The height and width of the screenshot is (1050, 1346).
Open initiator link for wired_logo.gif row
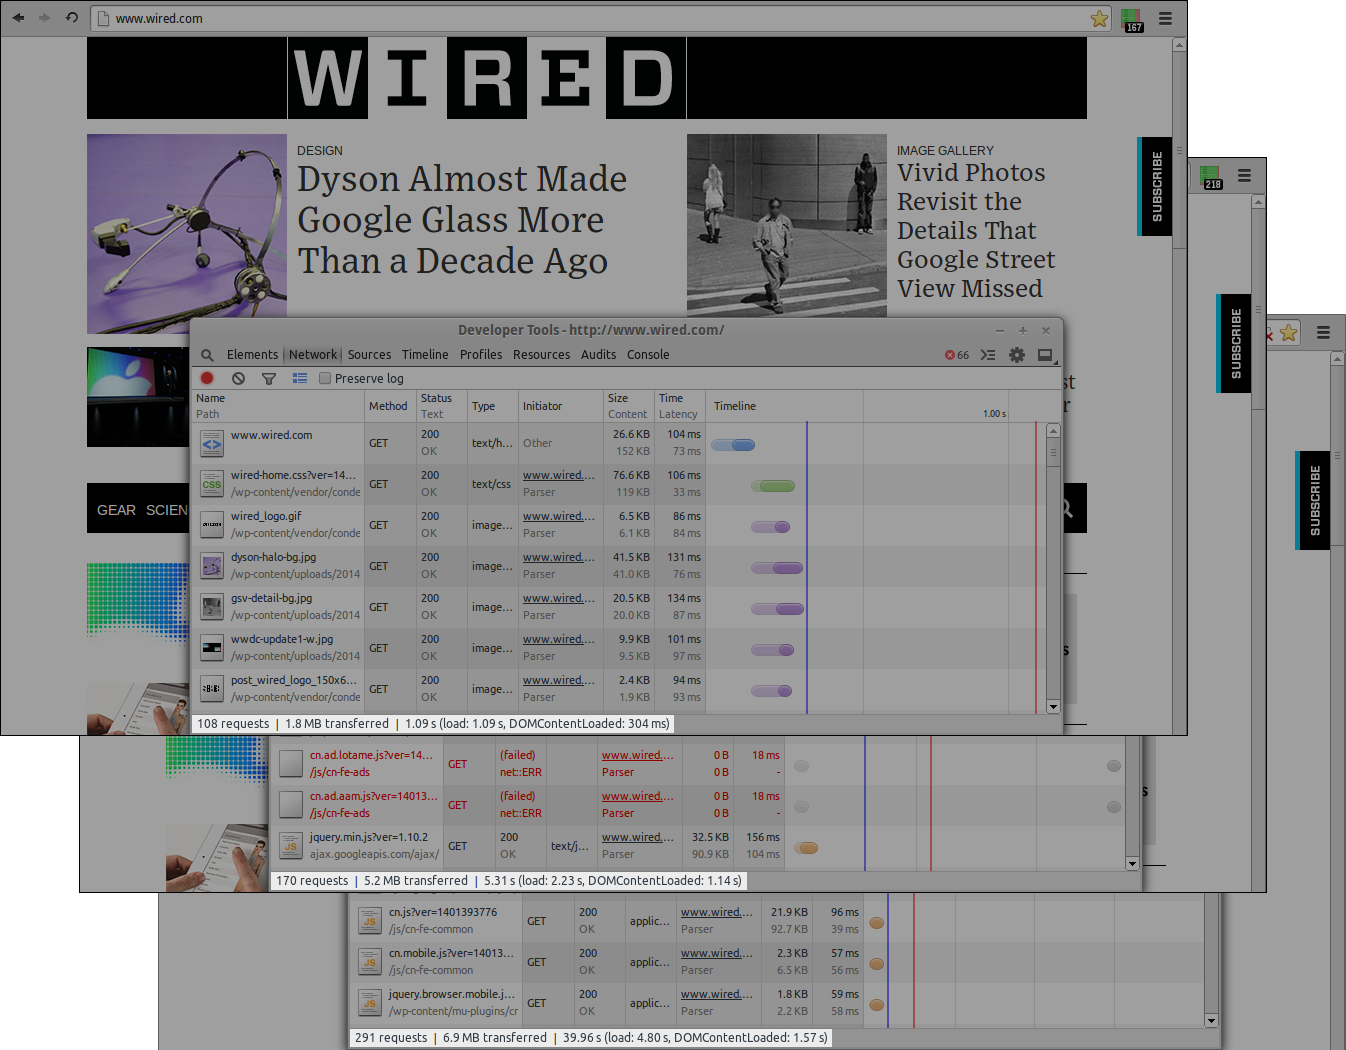tap(559, 517)
